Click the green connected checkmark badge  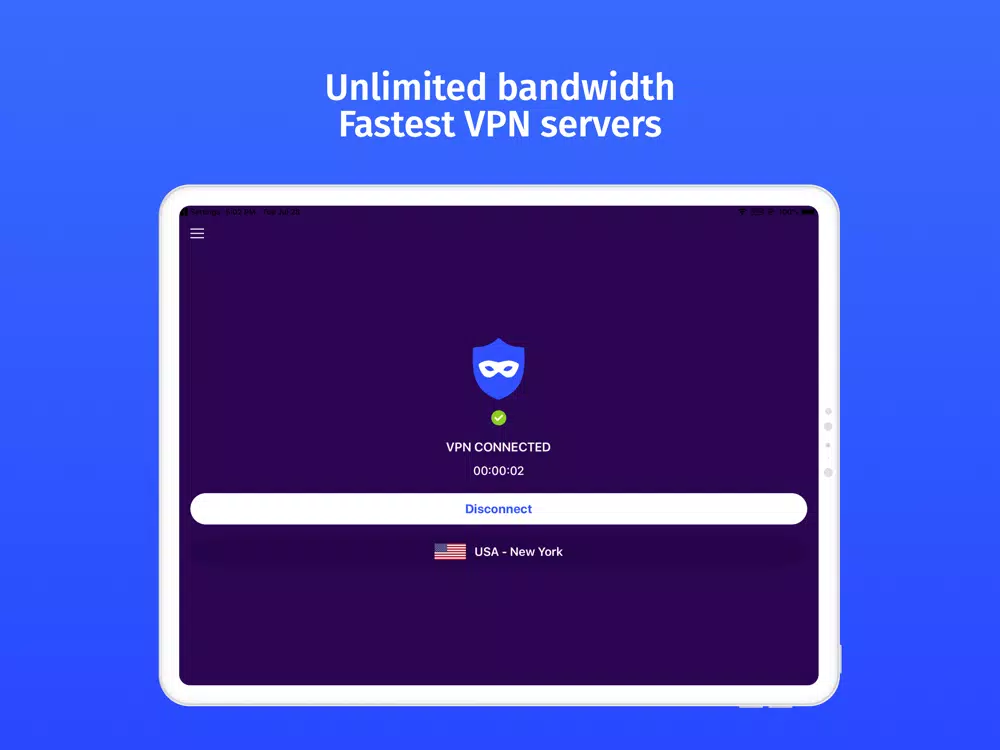pos(499,418)
